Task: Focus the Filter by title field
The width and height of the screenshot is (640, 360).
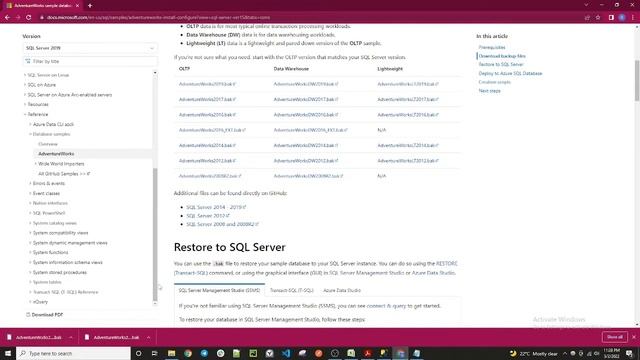Action: pos(90,61)
